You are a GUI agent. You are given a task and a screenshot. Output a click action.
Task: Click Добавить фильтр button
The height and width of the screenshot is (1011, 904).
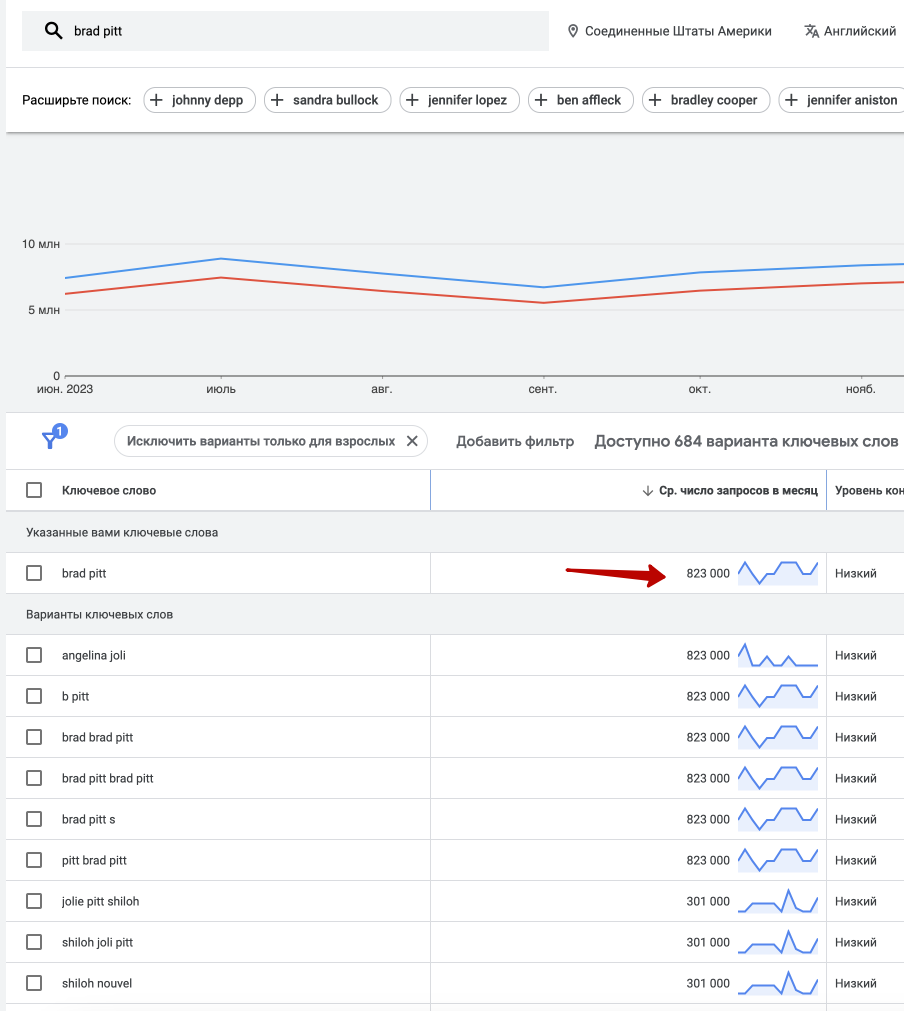515,441
